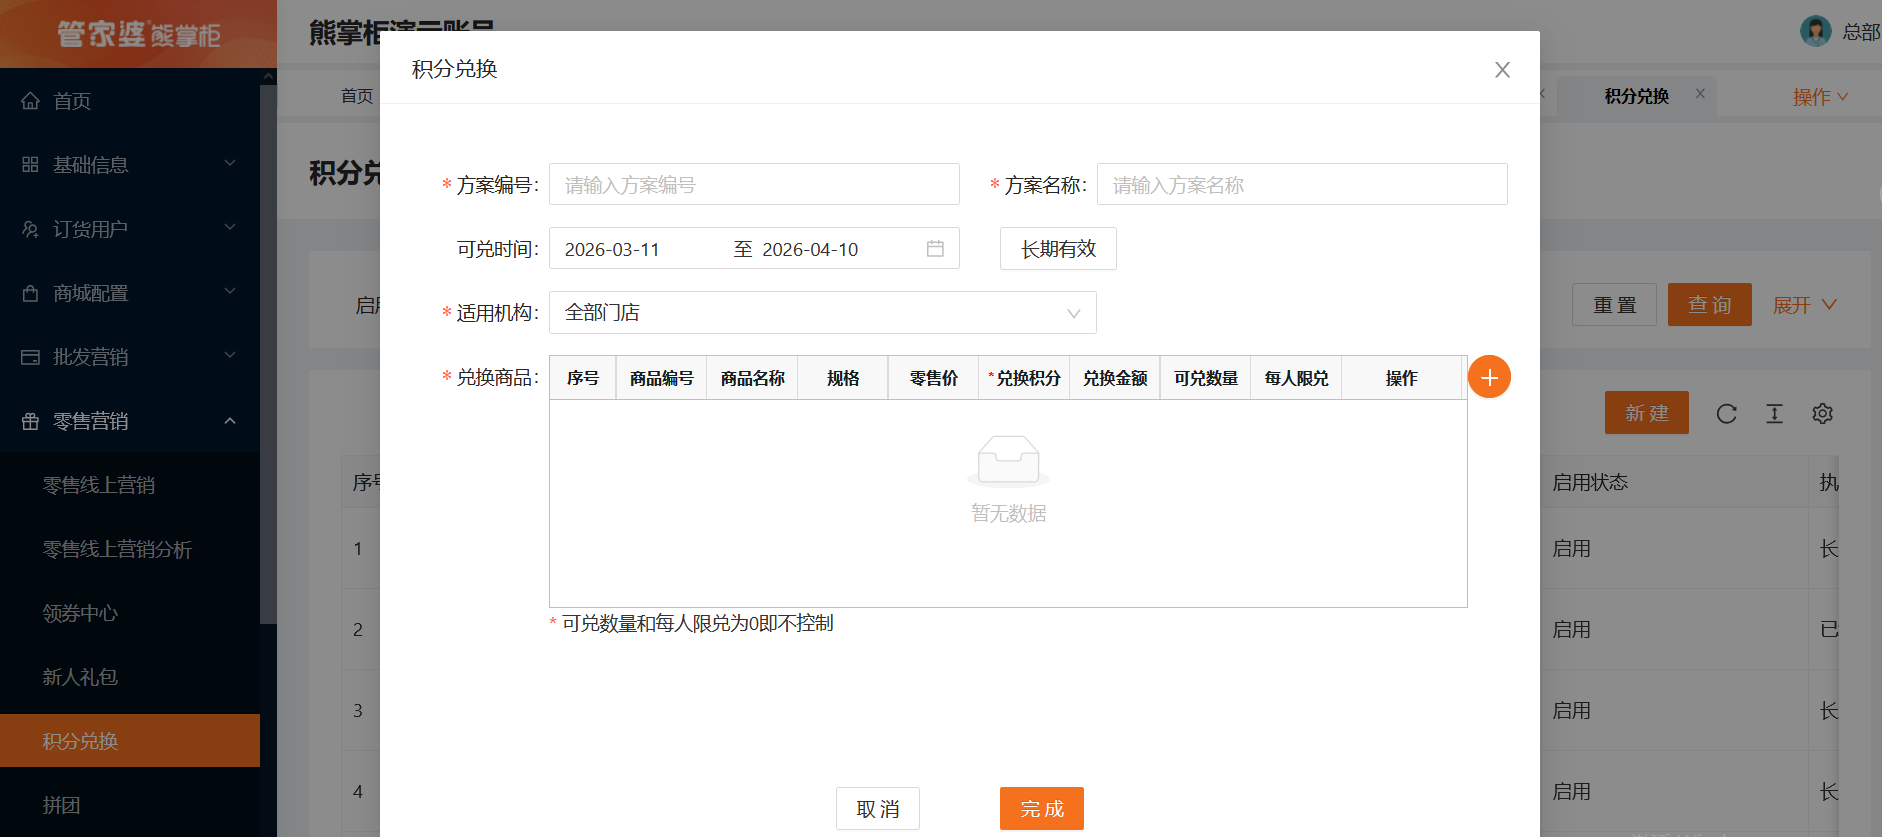This screenshot has height=837, width=1882.
Task: Open the 适用机构 dropdown
Action: [822, 313]
